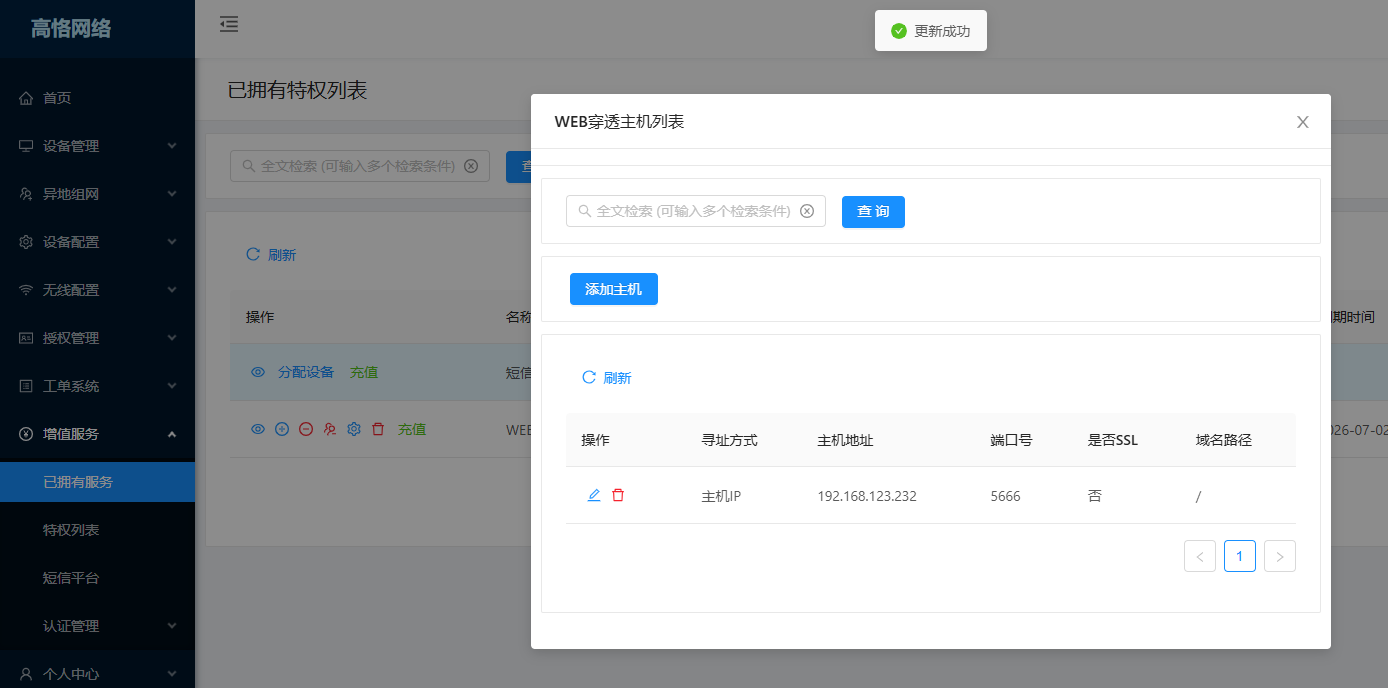Click 充值 link in the 短信 row
1388x688 pixels.
(x=364, y=372)
